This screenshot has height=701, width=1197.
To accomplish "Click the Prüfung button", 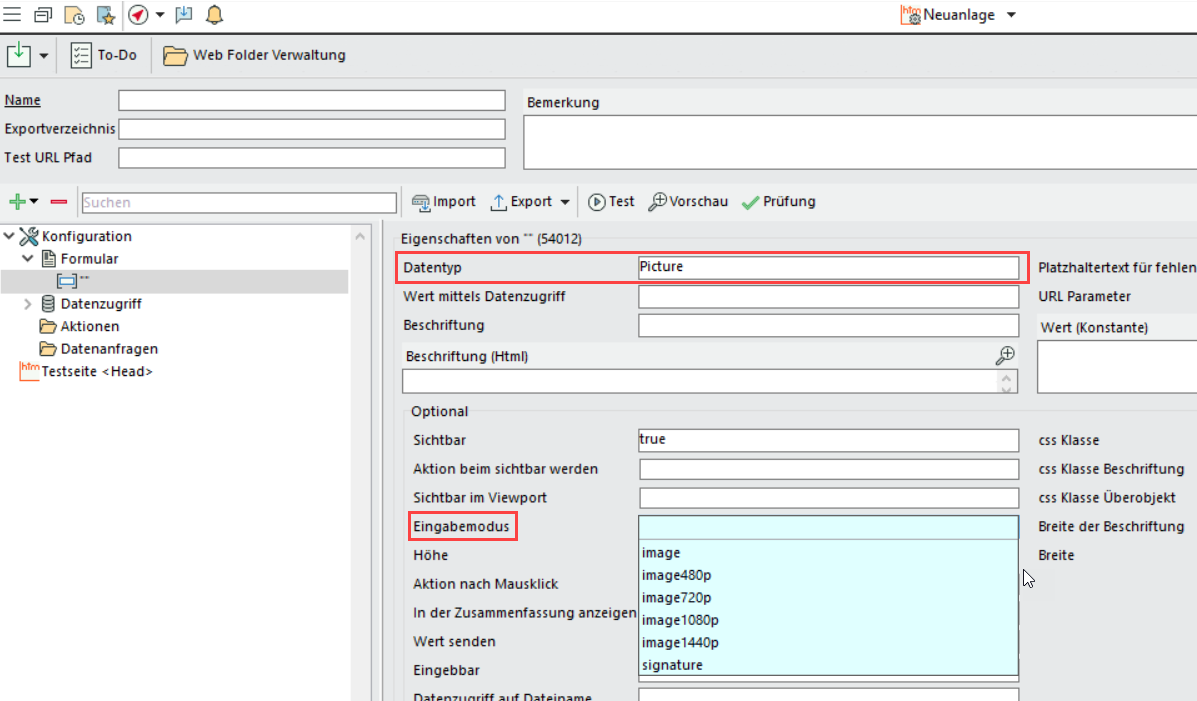I will coord(778,202).
